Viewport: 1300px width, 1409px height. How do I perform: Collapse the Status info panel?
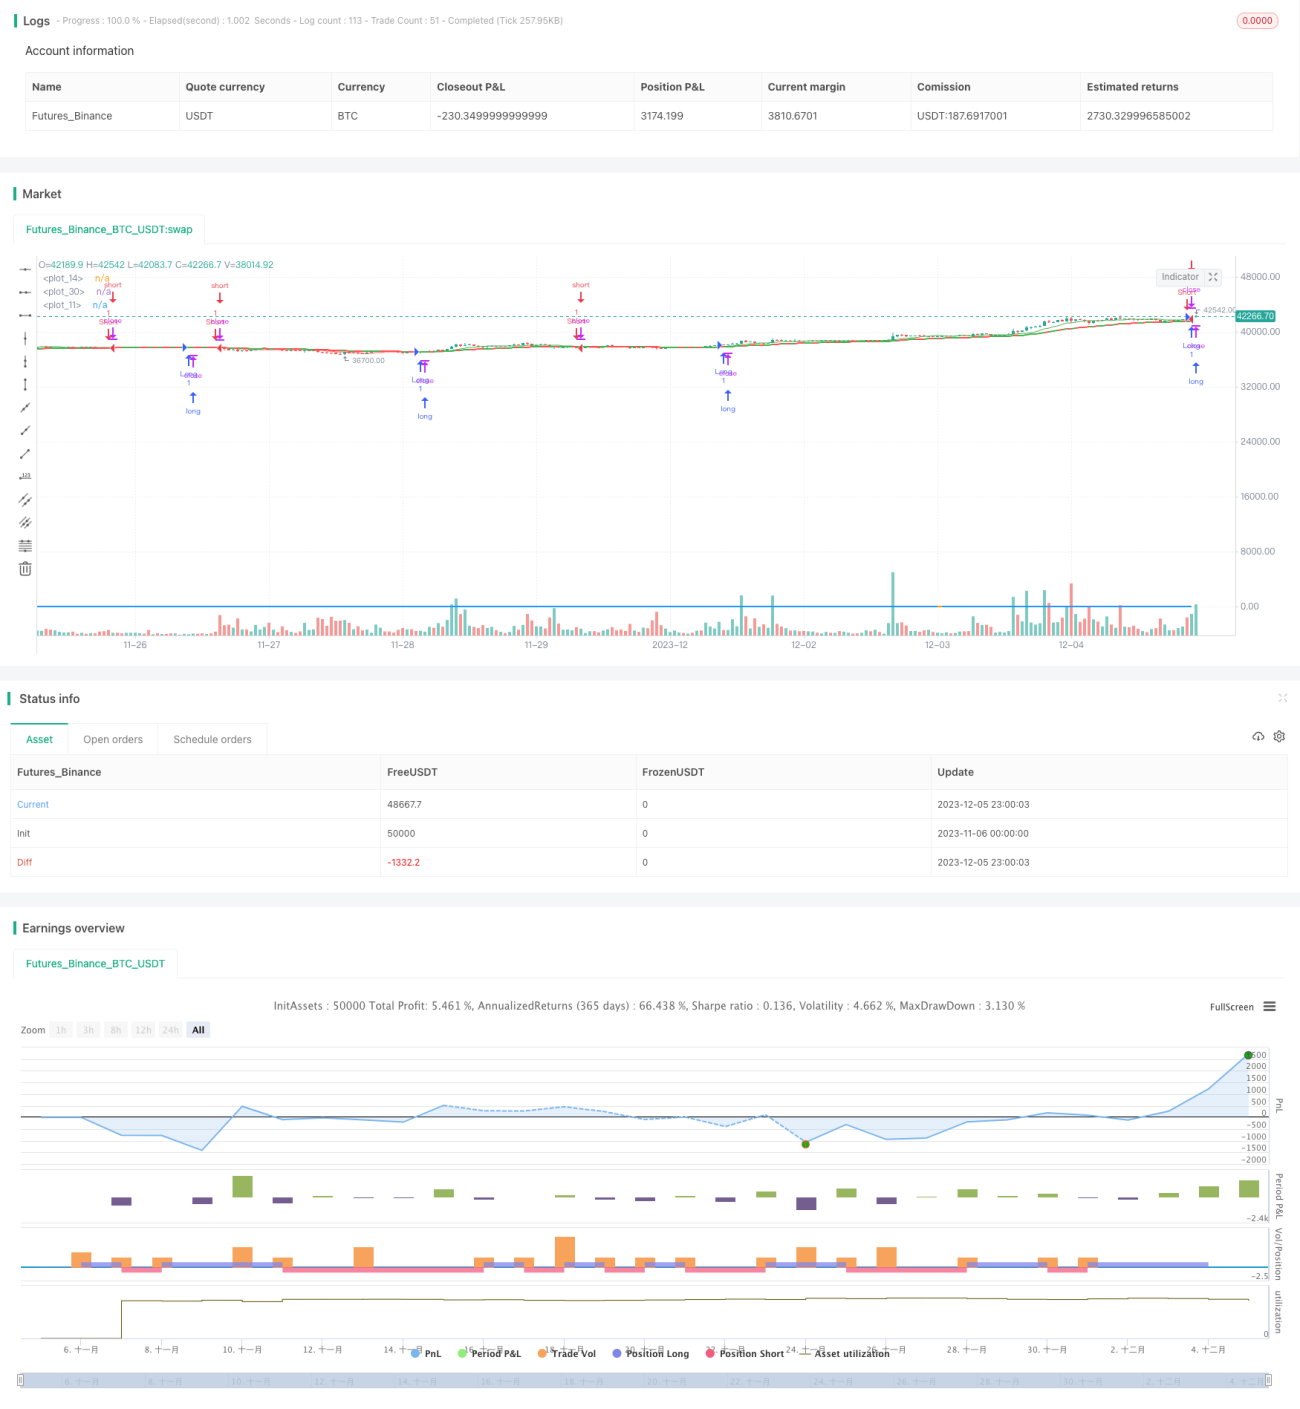tap(1282, 698)
